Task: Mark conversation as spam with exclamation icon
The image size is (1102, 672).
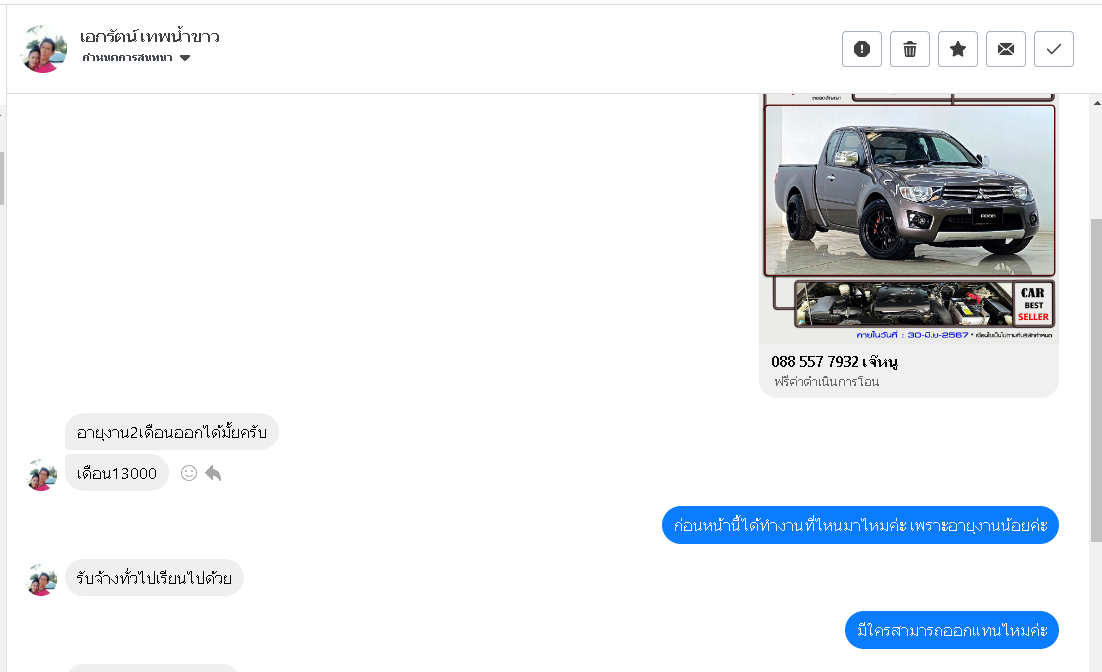Action: pyautogui.click(x=862, y=49)
